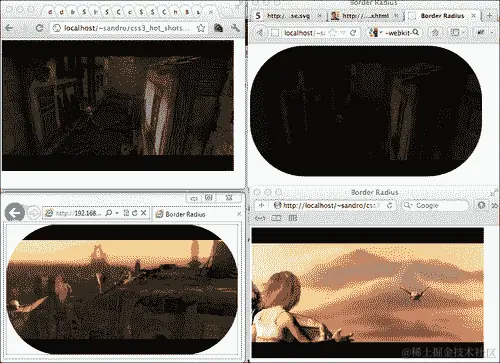
Task: Go back in Internet Explorer
Action: (x=15, y=212)
